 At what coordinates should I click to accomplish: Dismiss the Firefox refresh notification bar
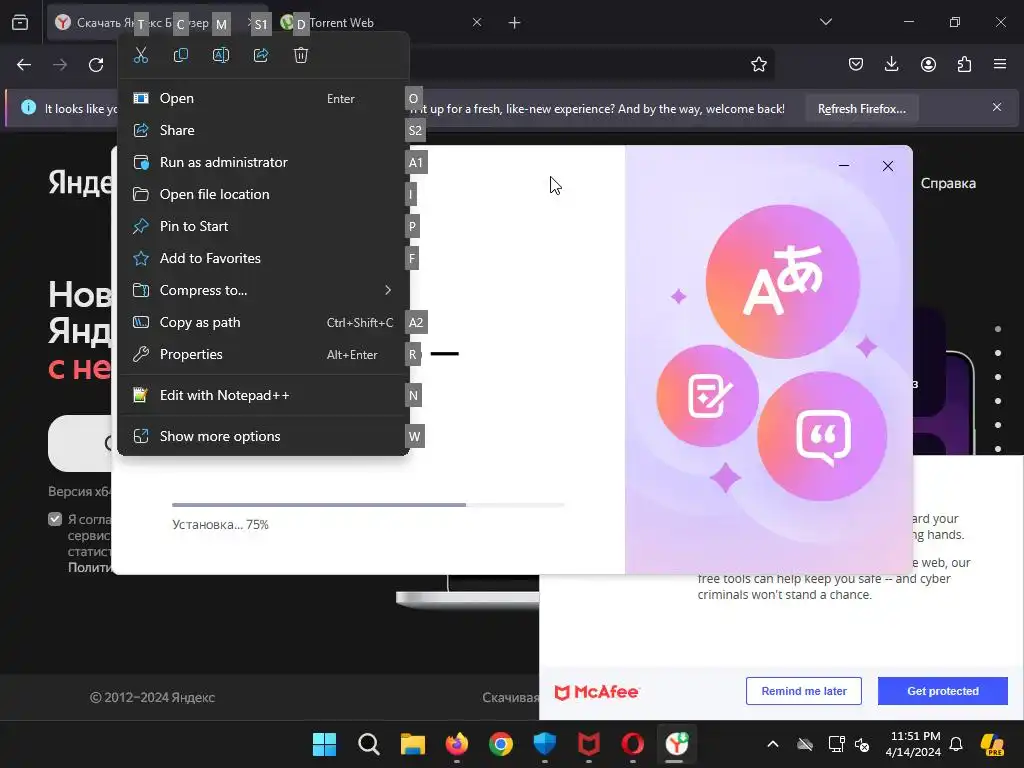click(997, 107)
